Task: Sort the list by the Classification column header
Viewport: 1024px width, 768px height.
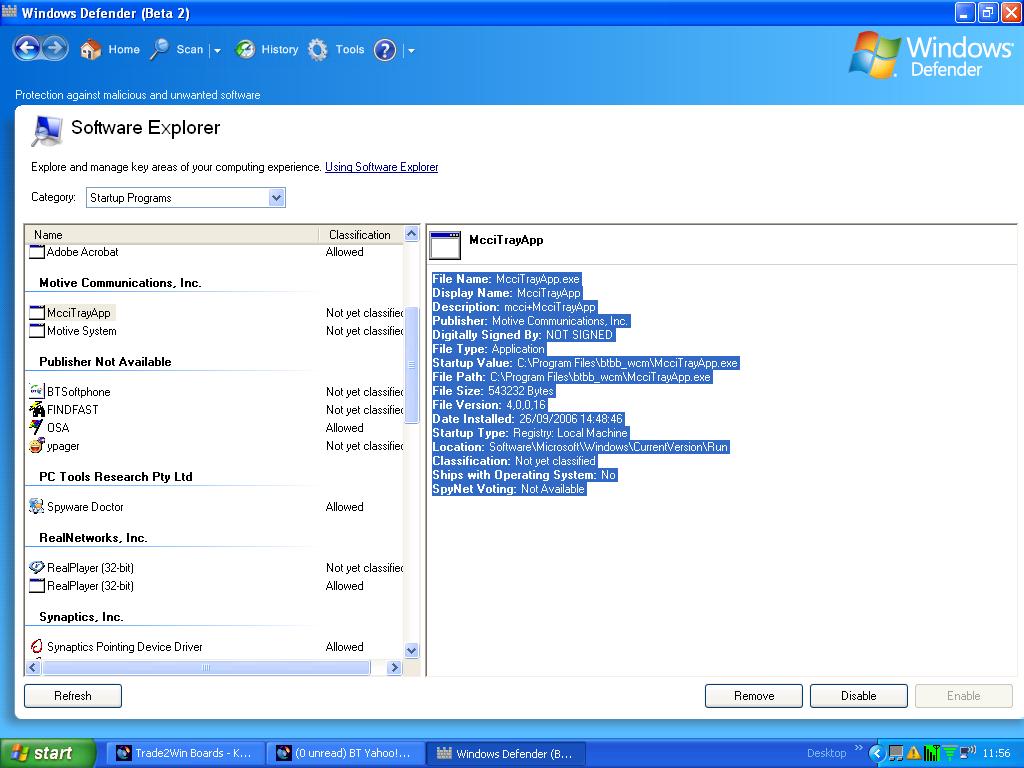Action: point(361,234)
